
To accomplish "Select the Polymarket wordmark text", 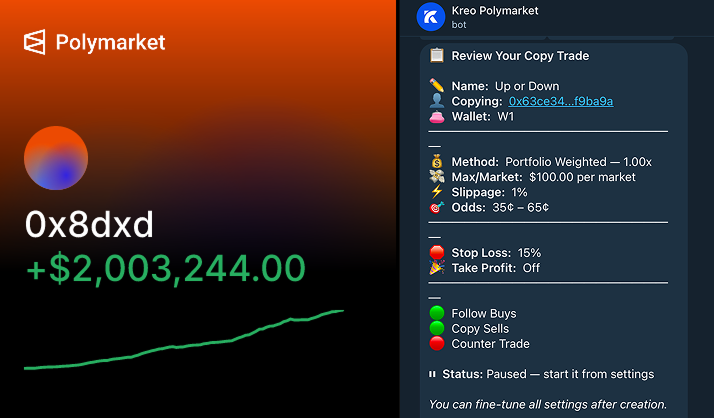I will pos(110,42).
